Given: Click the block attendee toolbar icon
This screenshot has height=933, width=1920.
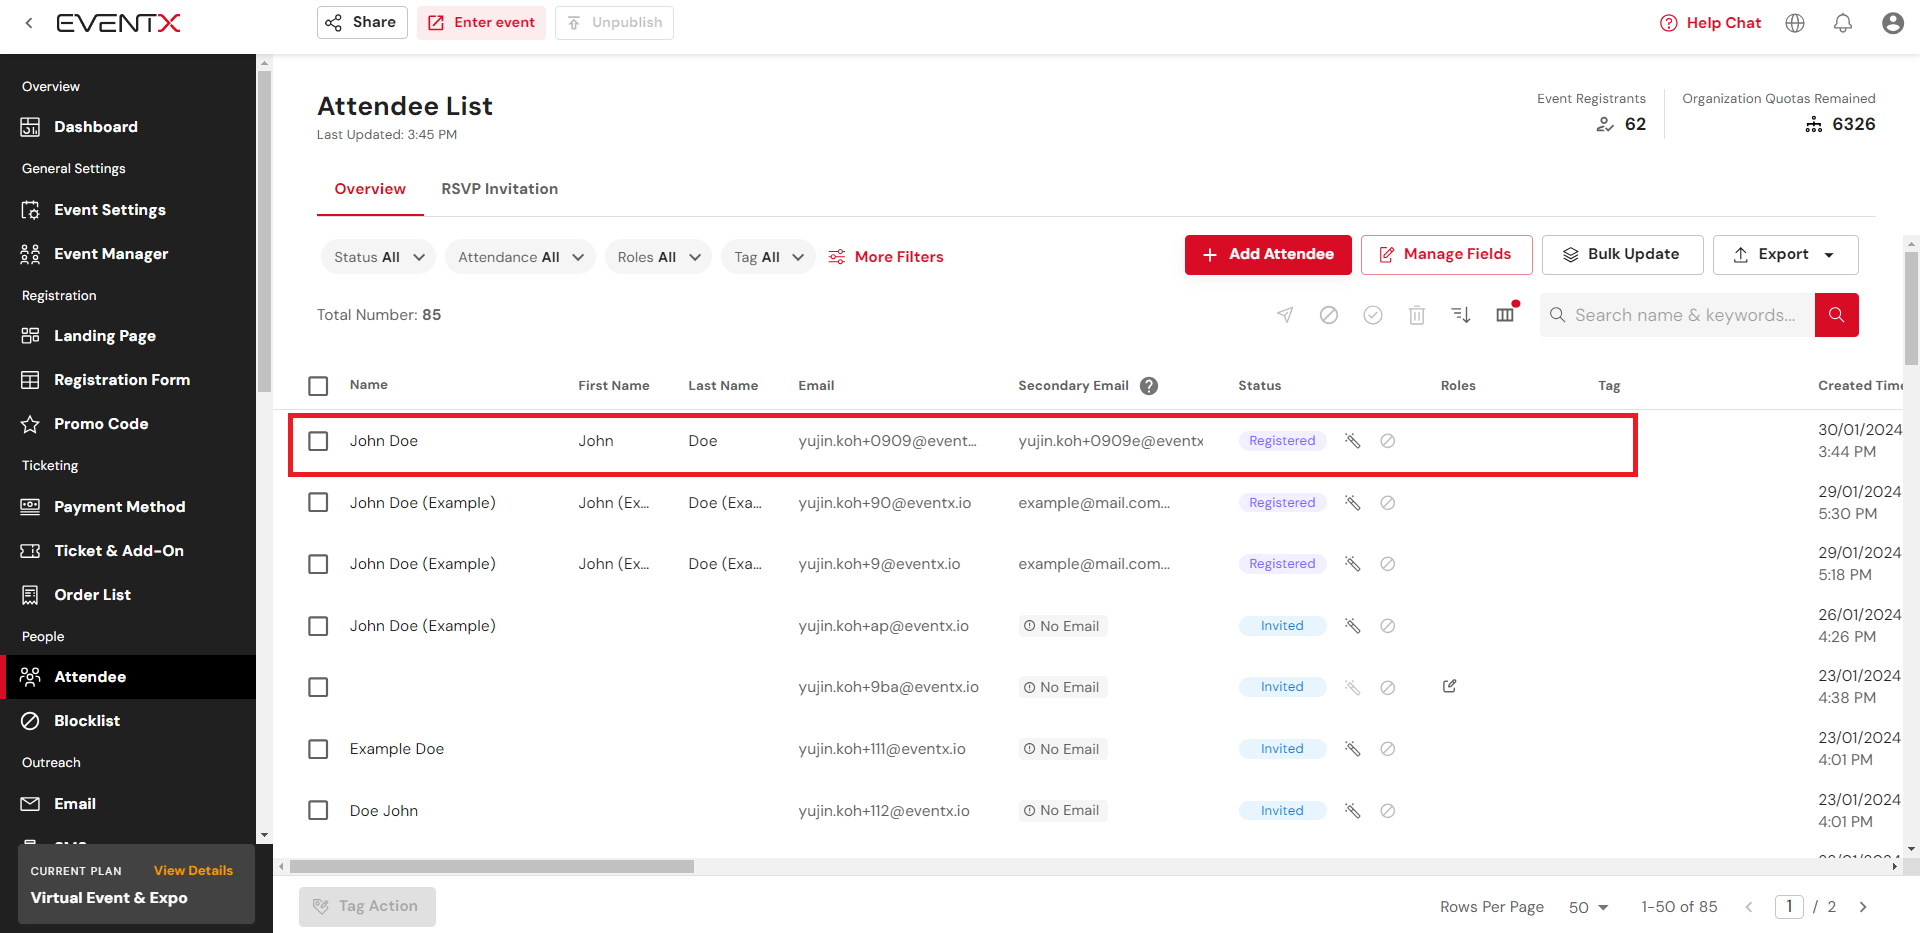Looking at the screenshot, I should pos(1329,315).
